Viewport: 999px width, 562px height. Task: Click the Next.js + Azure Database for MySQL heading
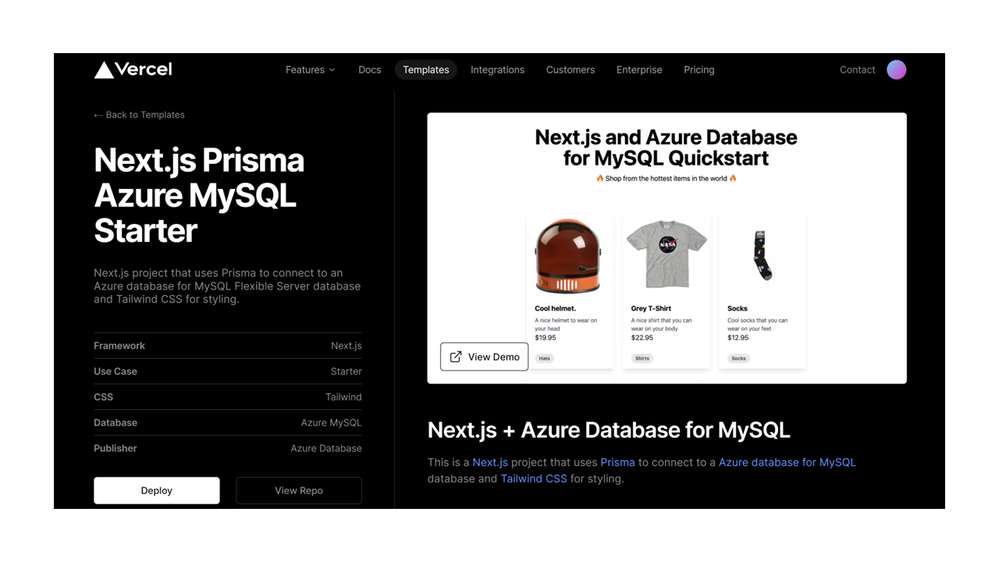[608, 430]
